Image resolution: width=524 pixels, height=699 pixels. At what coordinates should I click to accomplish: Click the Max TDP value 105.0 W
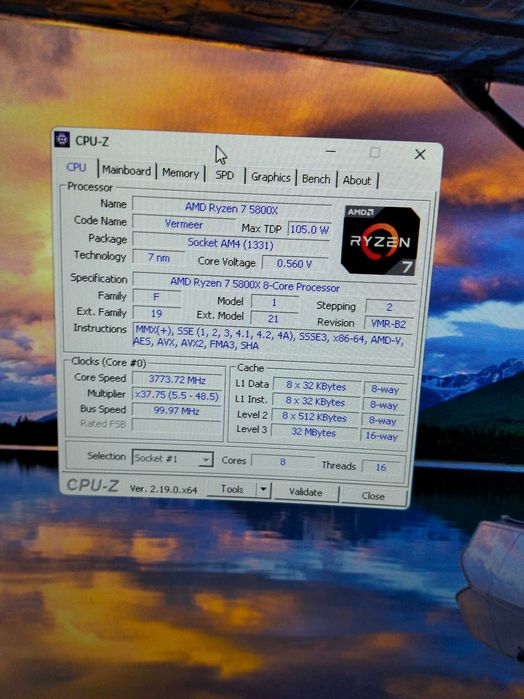pyautogui.click(x=309, y=230)
